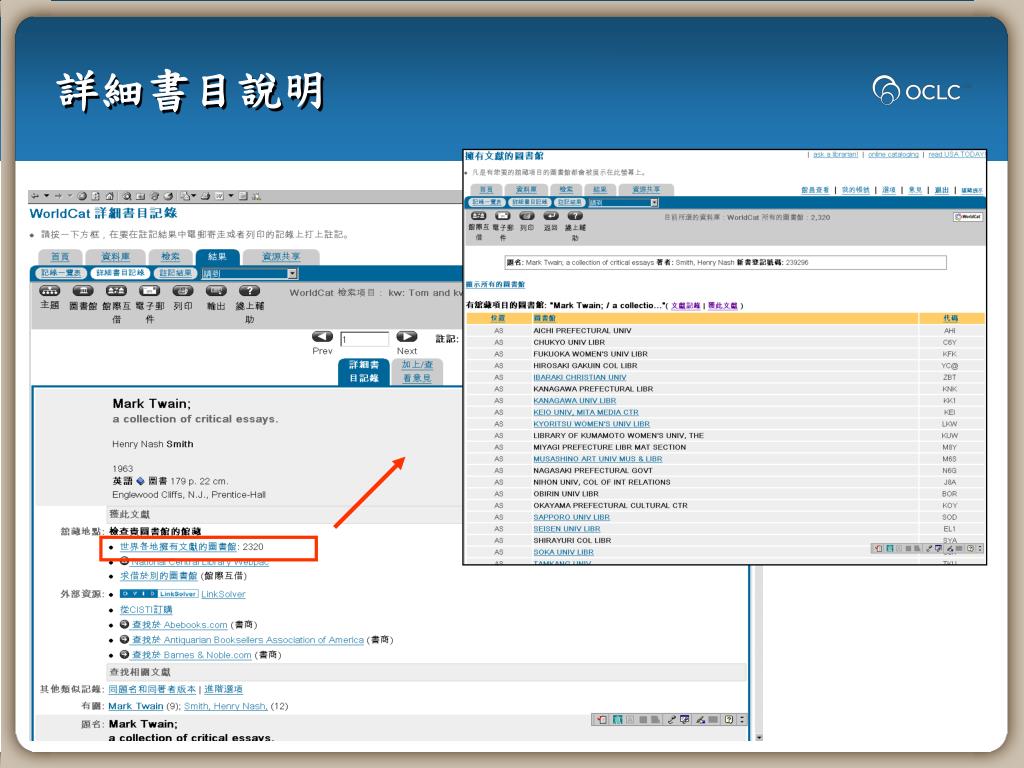
Task: Click the 圖書館 (Libraries) icon in detailed record toolbar
Action: pyautogui.click(x=83, y=291)
